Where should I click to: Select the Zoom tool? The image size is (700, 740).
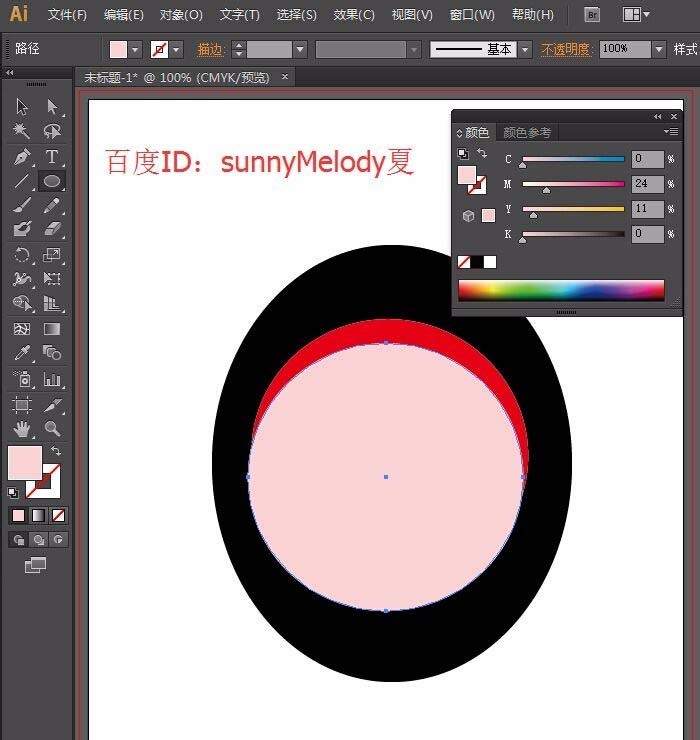[x=52, y=429]
